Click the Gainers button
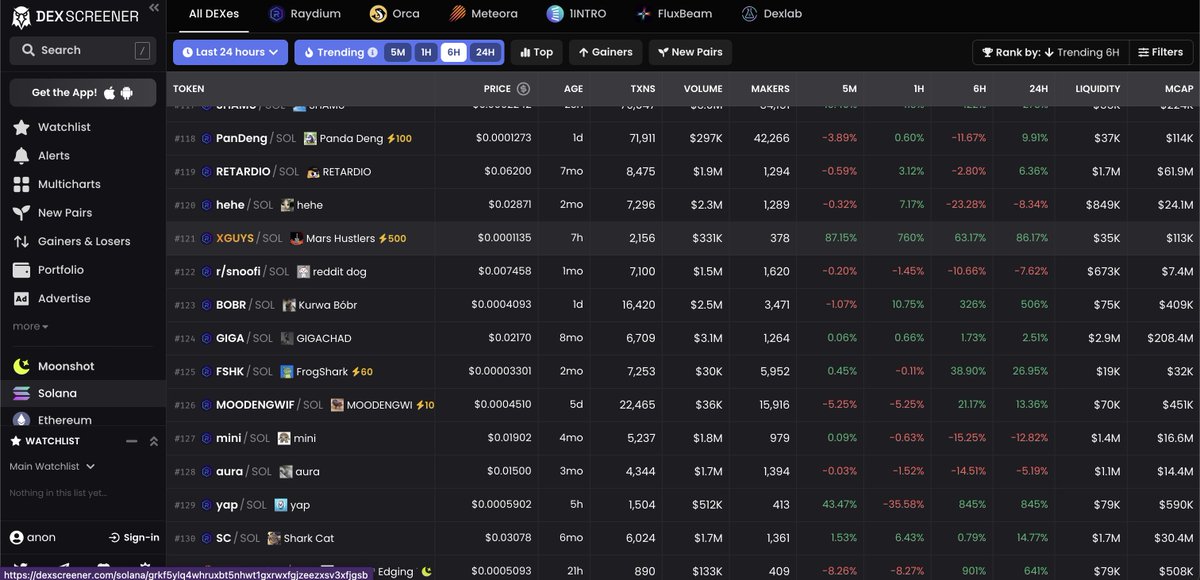The height and width of the screenshot is (580, 1200). (x=605, y=52)
